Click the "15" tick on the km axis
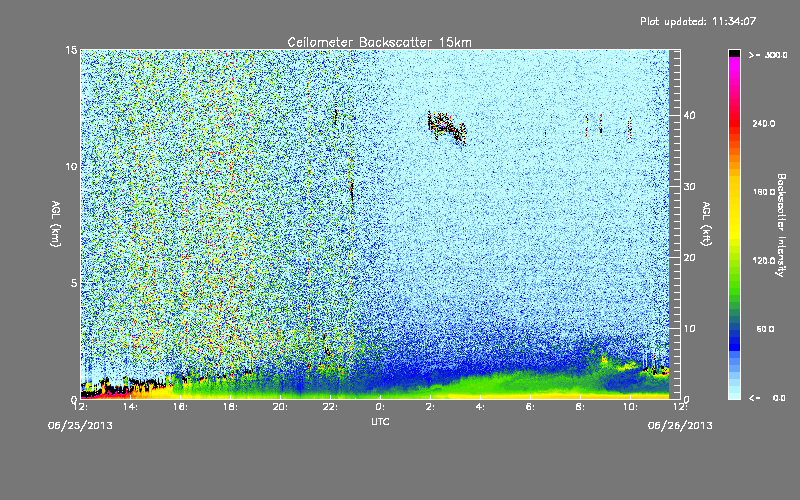This screenshot has width=800, height=500. [x=71, y=50]
